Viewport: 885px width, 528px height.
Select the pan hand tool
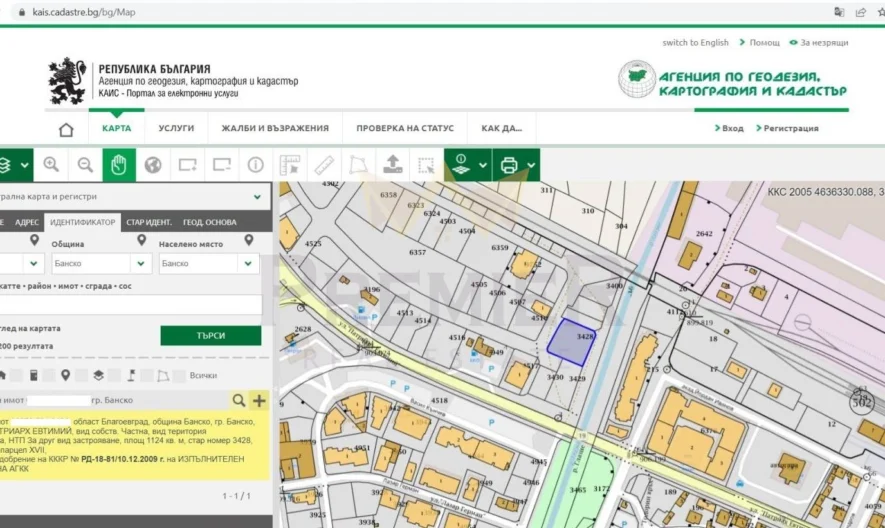click(x=118, y=165)
